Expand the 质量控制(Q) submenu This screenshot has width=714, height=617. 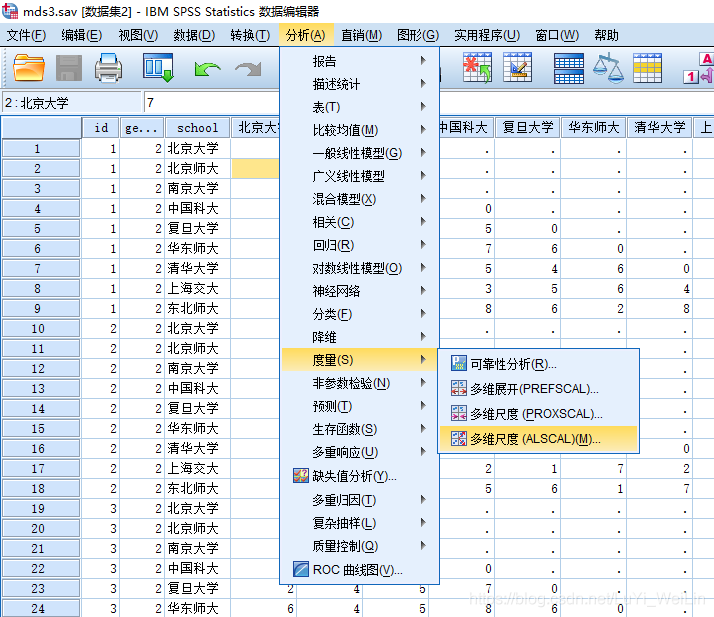tap(359, 546)
